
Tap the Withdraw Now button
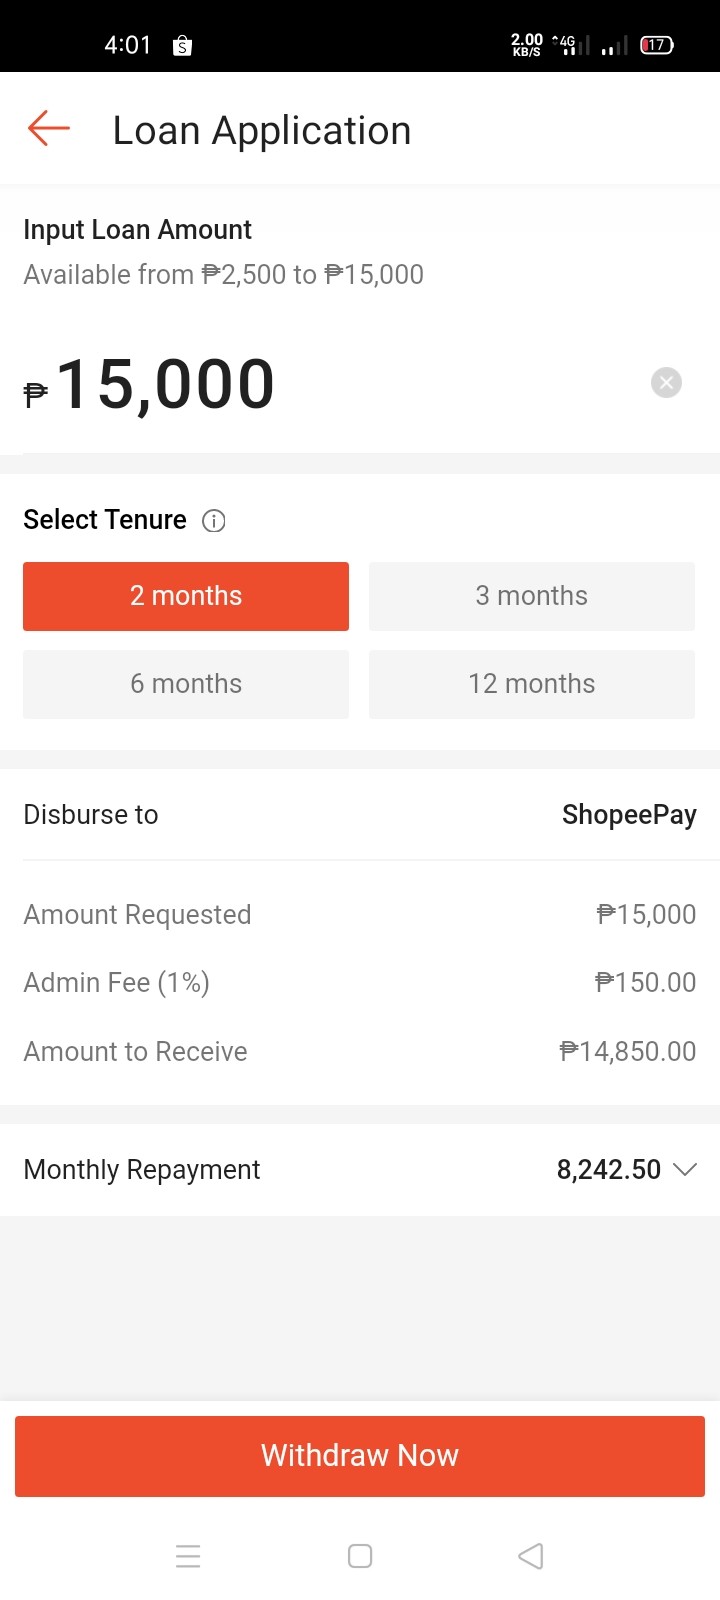(360, 1456)
